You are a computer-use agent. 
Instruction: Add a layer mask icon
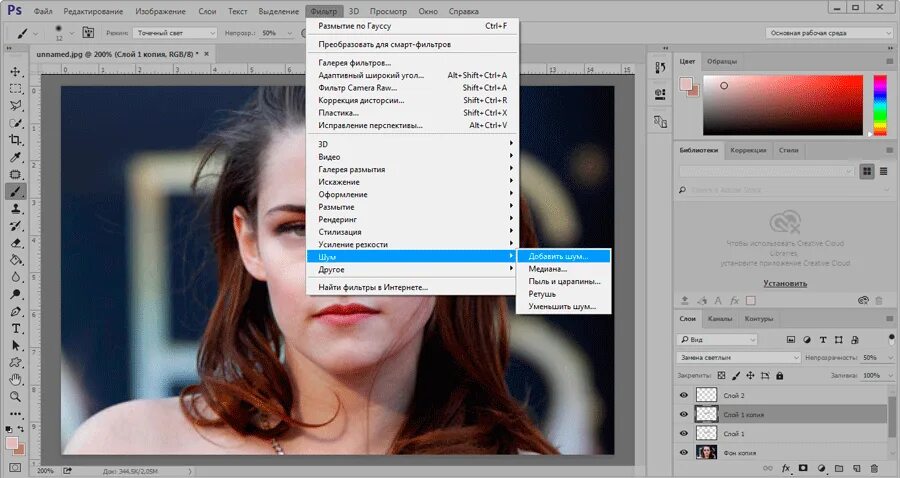[x=803, y=468]
